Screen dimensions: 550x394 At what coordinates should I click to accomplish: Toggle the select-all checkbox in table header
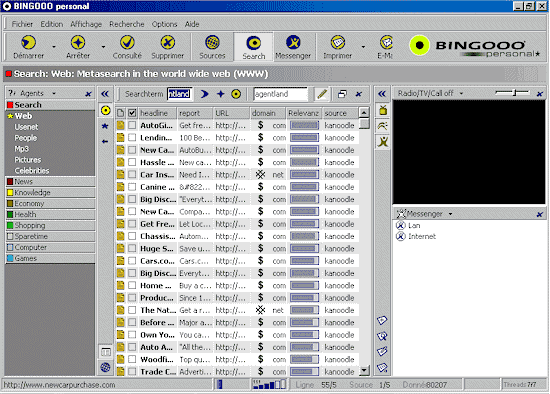(132, 113)
